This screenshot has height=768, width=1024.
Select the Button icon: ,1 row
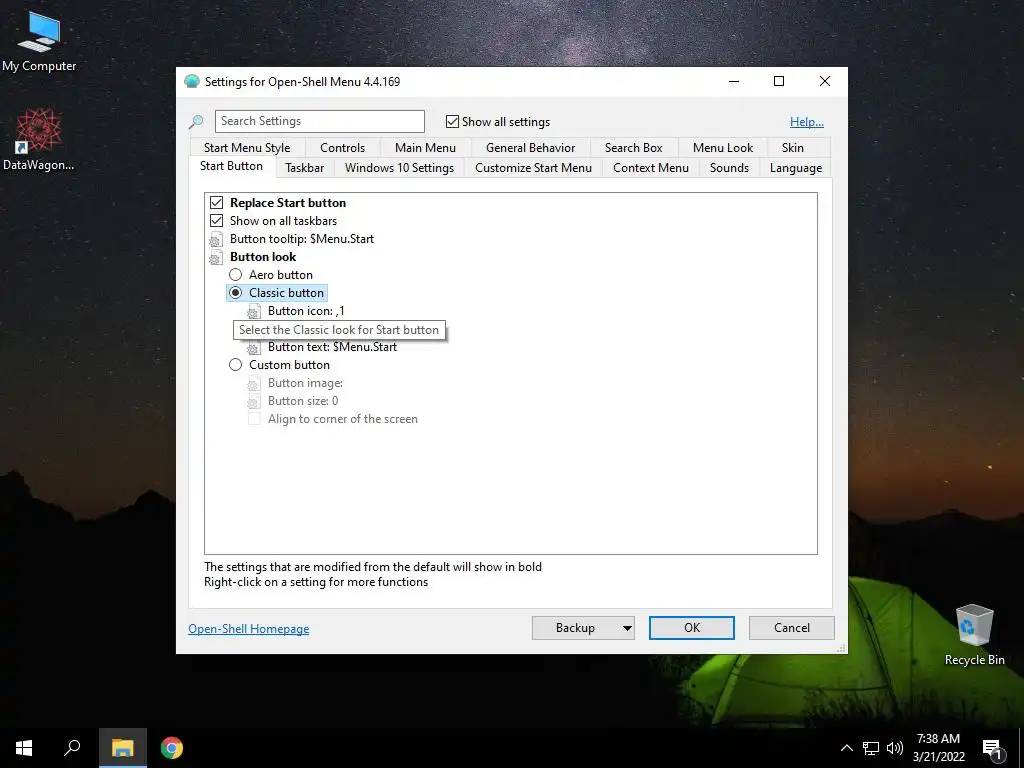[x=306, y=312]
